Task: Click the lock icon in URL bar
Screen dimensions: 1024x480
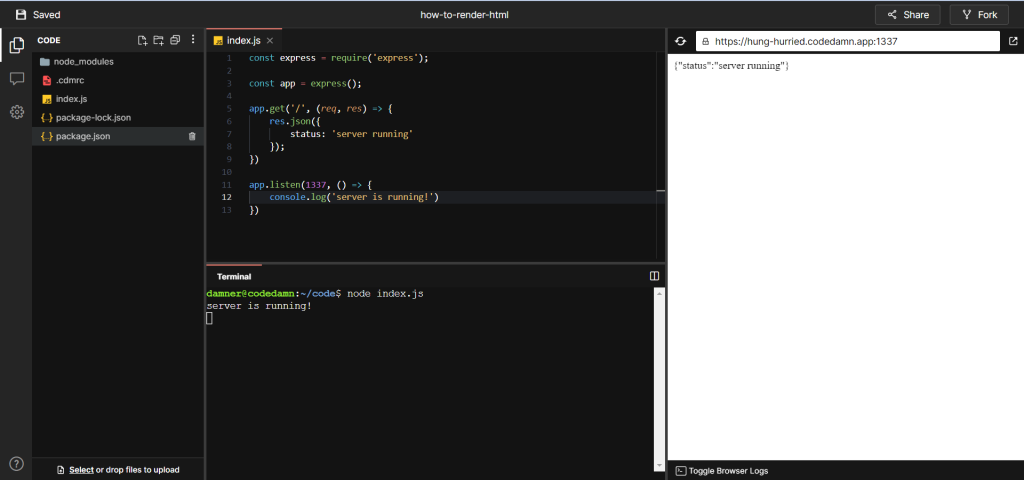Action: point(705,41)
